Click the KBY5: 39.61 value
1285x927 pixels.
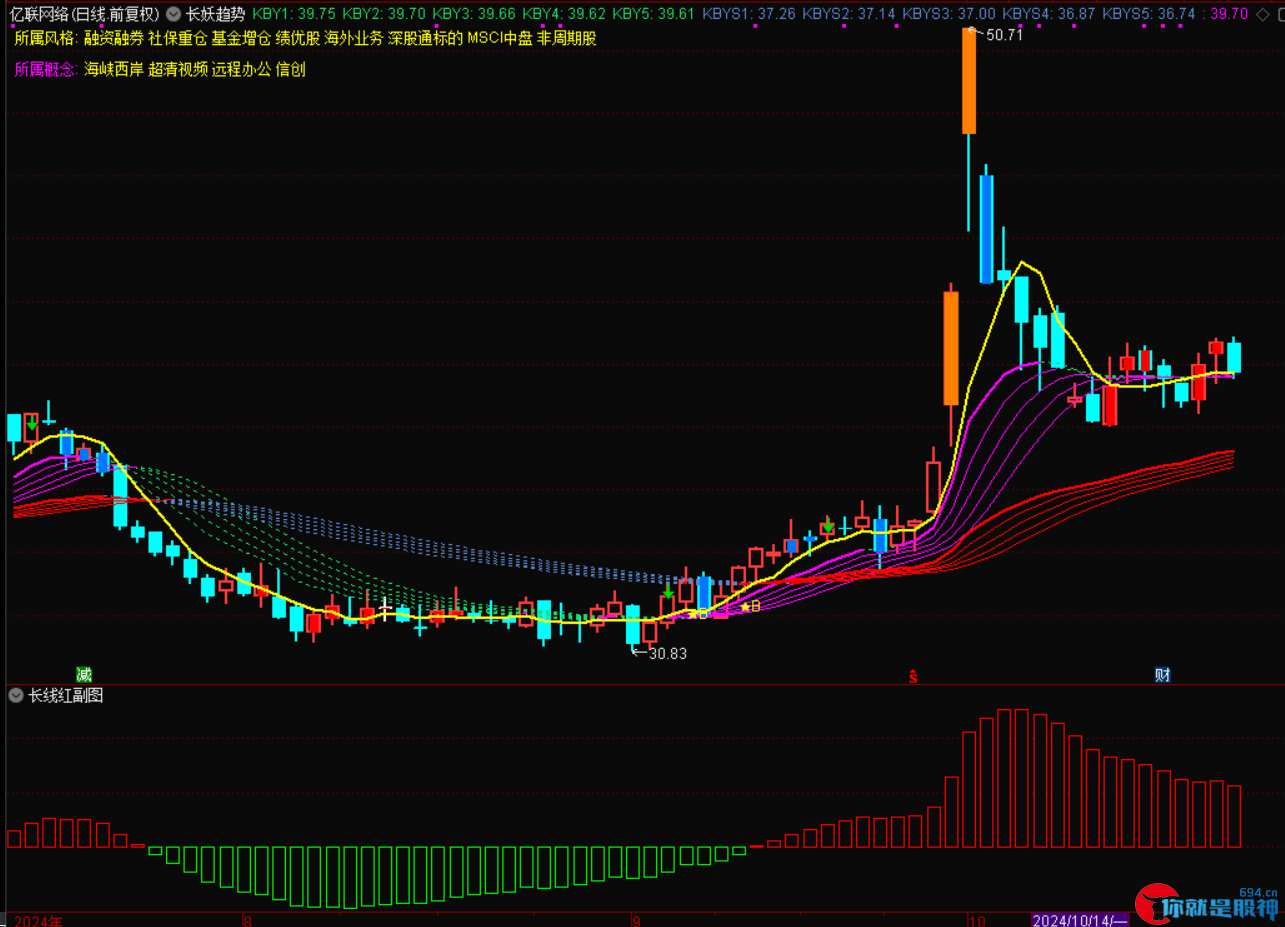[x=653, y=14]
